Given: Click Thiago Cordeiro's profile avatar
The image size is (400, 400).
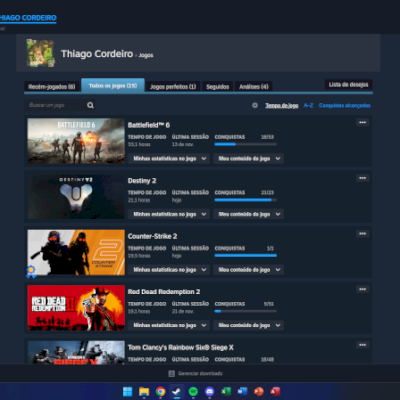Looking at the screenshot, I should click(41, 53).
